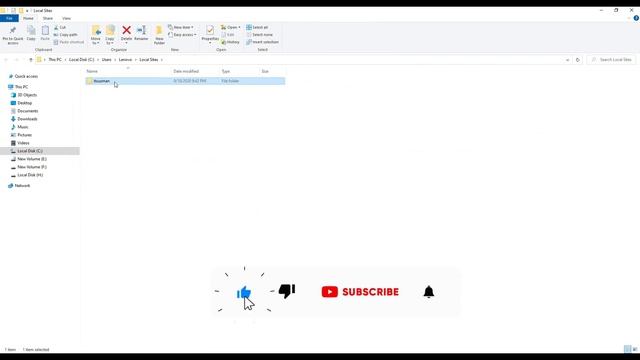Click the Search Local Sites box
This screenshot has height=360, width=640.
pos(611,60)
